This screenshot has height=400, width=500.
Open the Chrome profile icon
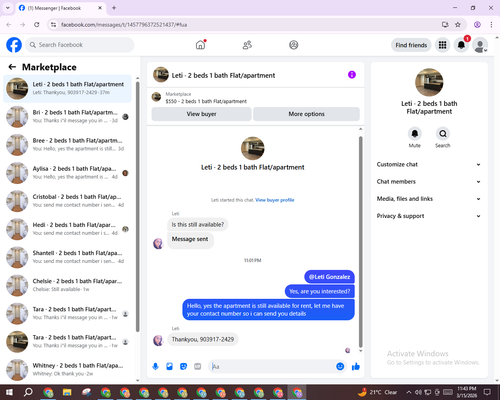click(477, 24)
